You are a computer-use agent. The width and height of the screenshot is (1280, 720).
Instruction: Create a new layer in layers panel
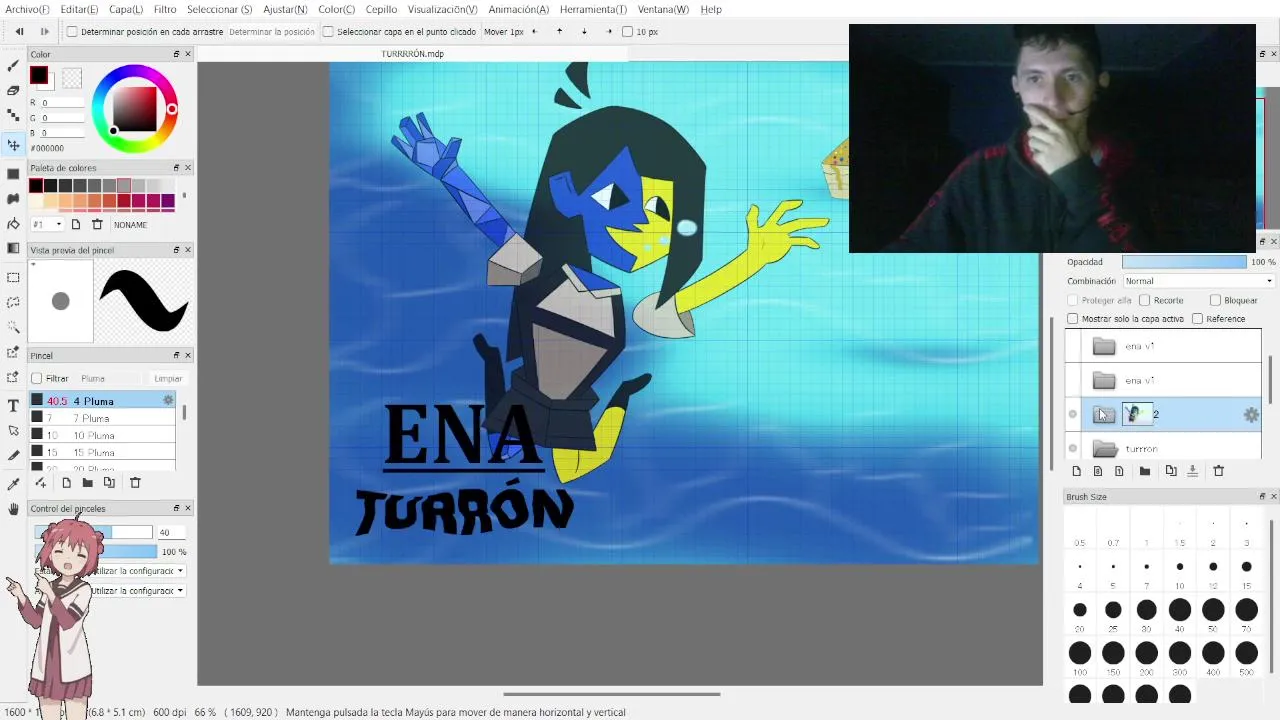pyautogui.click(x=1077, y=471)
